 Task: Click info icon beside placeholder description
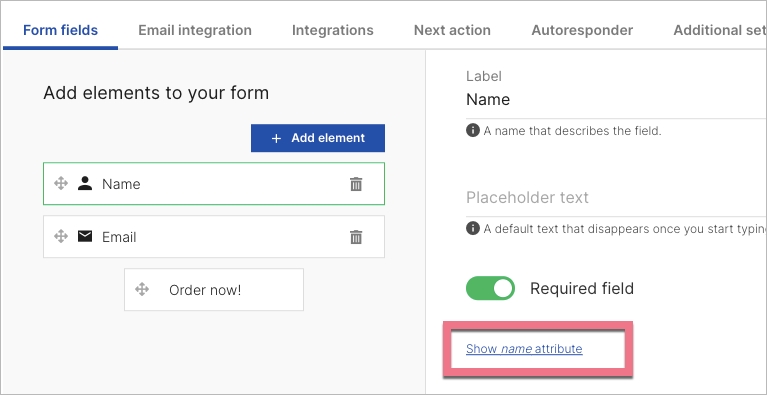pos(473,228)
